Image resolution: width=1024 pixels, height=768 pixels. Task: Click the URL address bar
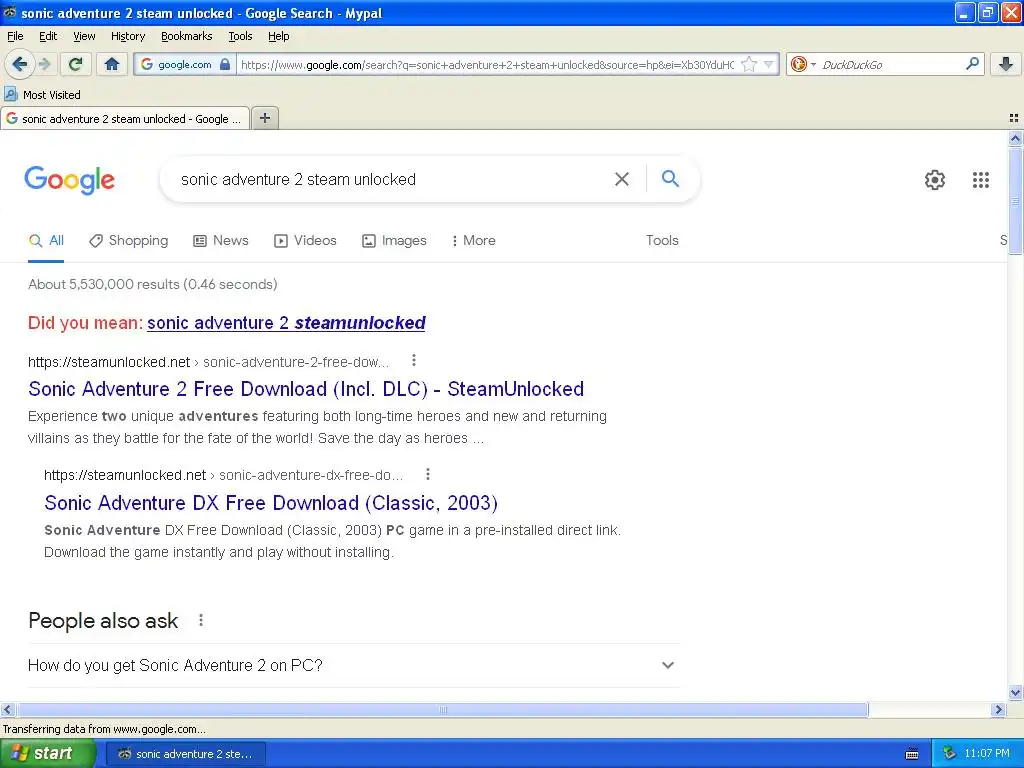coord(487,64)
